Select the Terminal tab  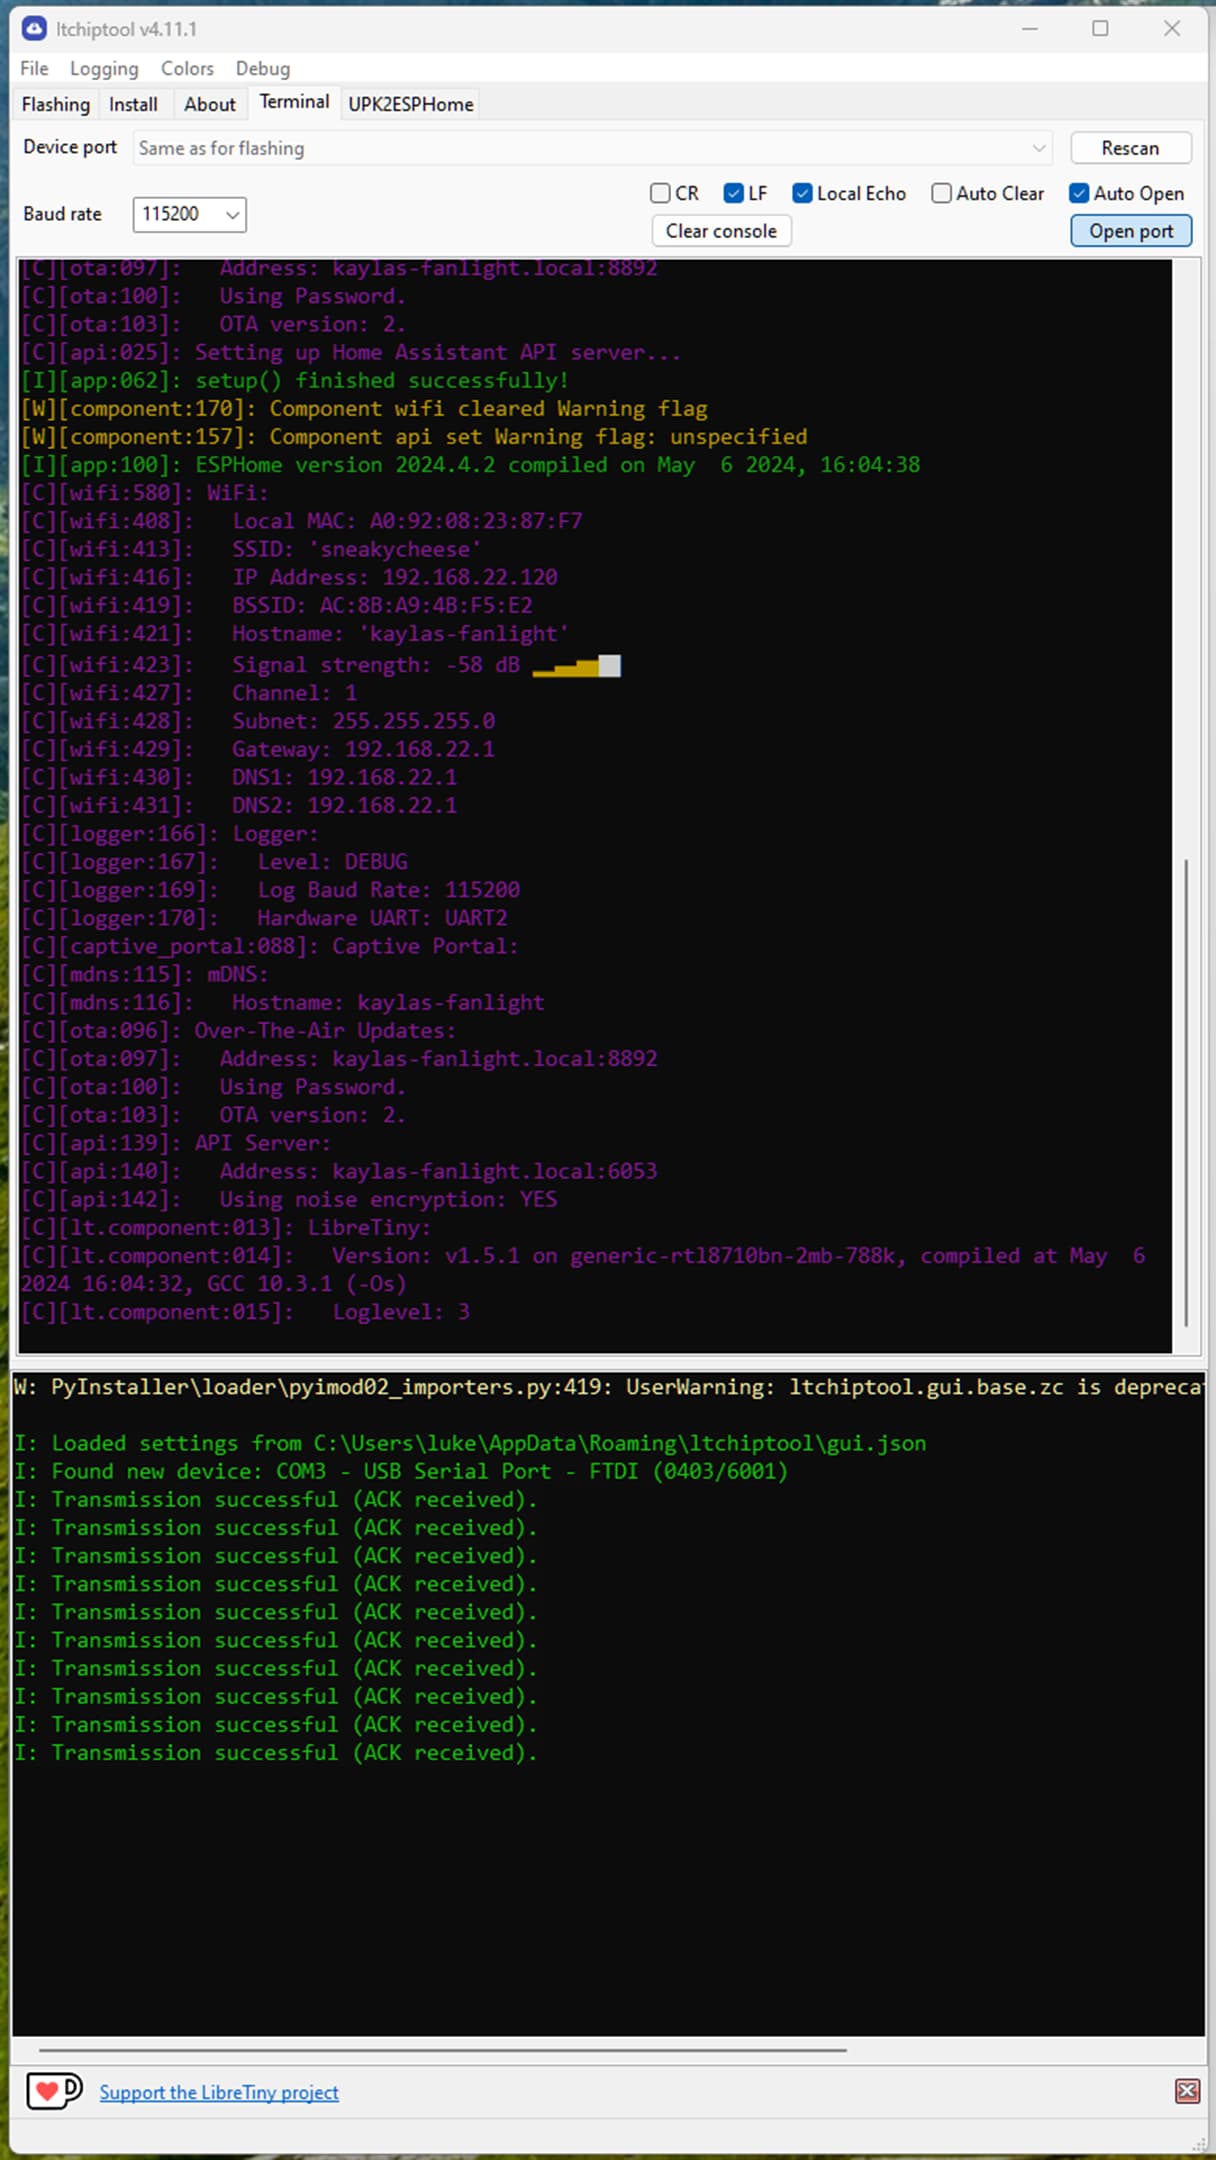tap(294, 102)
